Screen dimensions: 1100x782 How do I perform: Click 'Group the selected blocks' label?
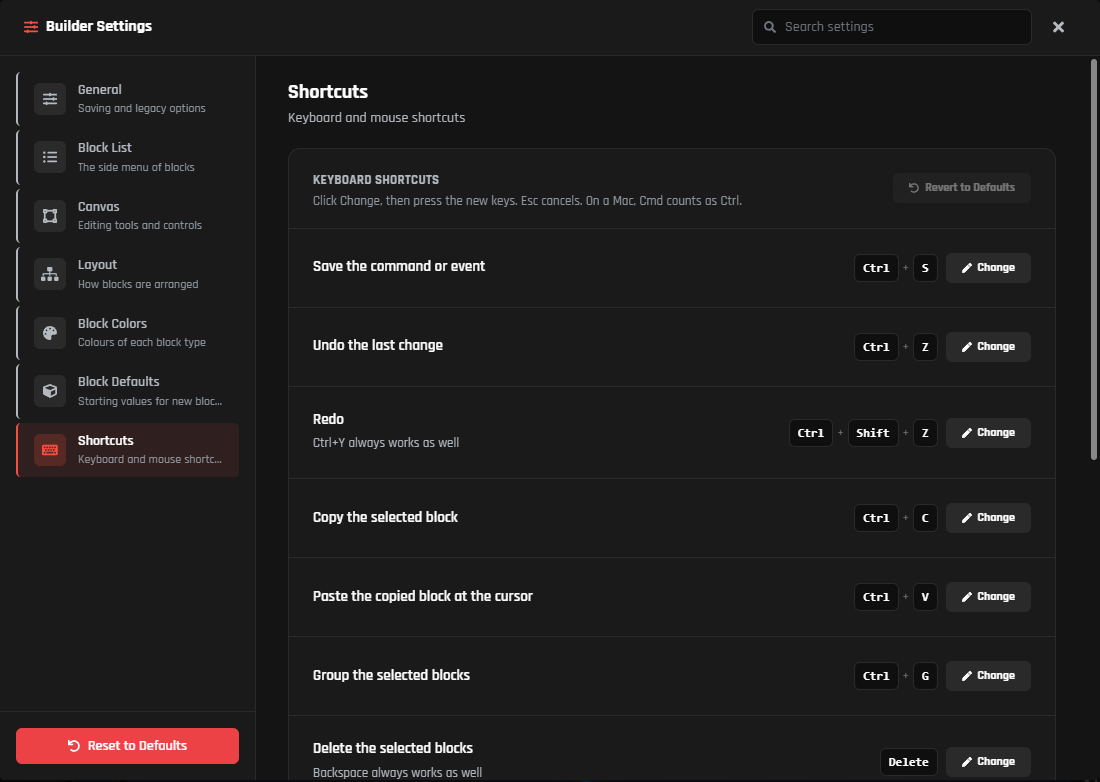click(x=391, y=675)
